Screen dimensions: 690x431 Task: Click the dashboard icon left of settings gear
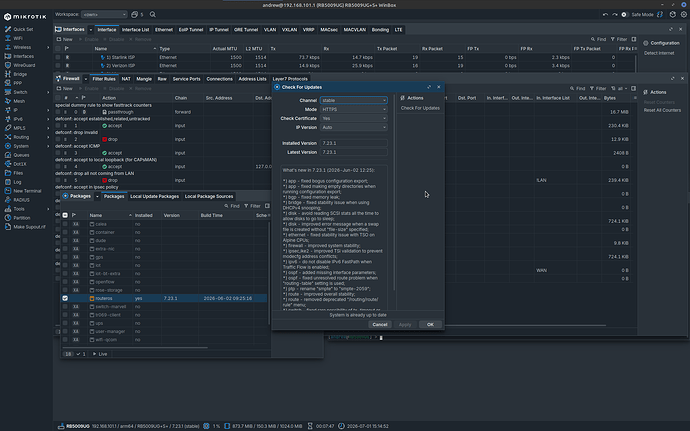(x=672, y=15)
